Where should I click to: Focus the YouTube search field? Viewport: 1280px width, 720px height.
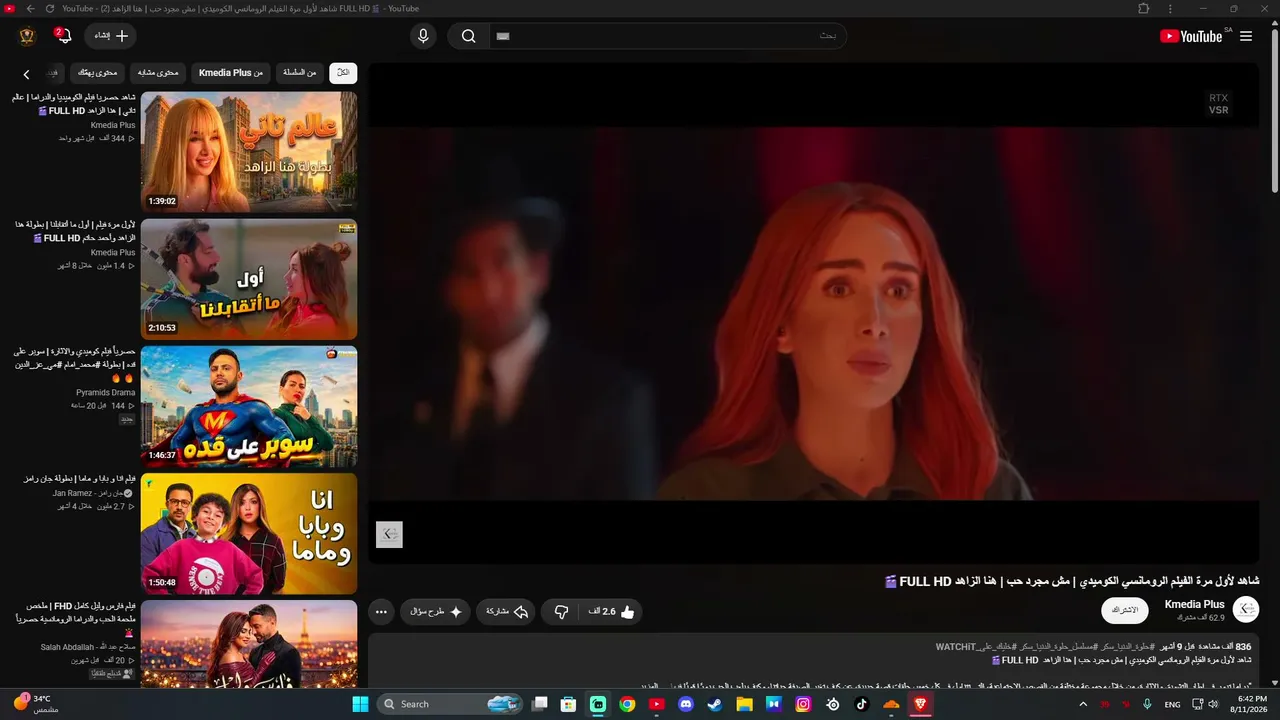point(668,36)
